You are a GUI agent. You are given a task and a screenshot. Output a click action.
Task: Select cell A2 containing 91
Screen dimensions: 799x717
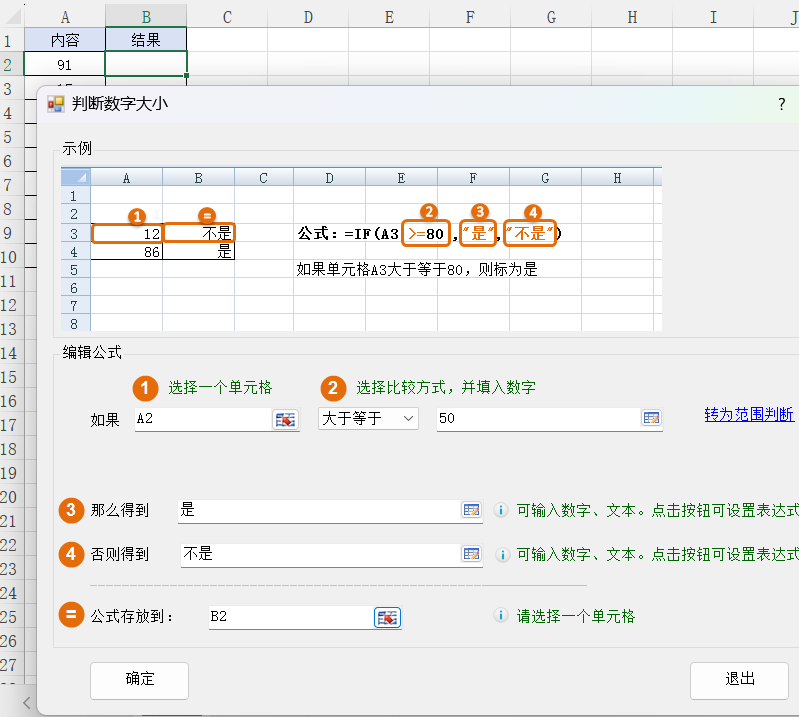(x=65, y=64)
